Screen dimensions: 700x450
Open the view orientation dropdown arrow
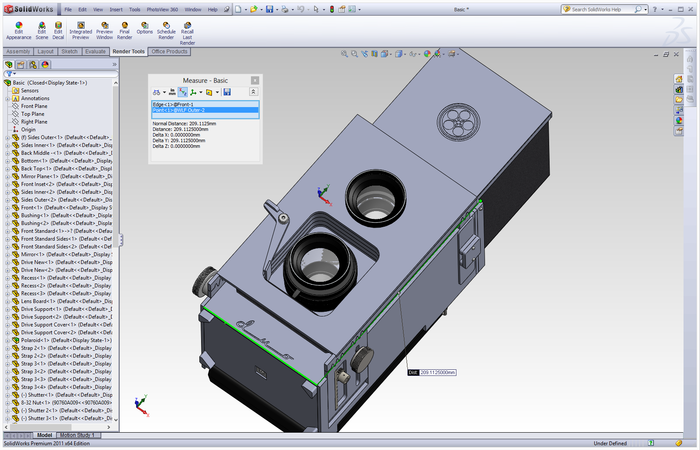(391, 54)
